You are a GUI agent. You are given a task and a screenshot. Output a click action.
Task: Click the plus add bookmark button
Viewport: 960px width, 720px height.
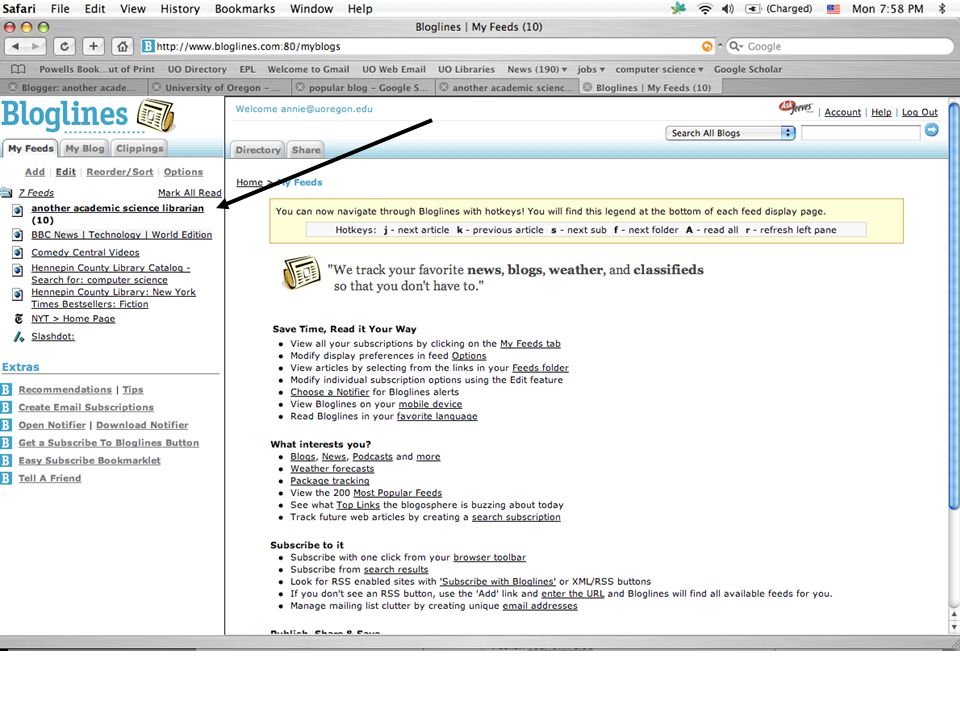coord(93,47)
